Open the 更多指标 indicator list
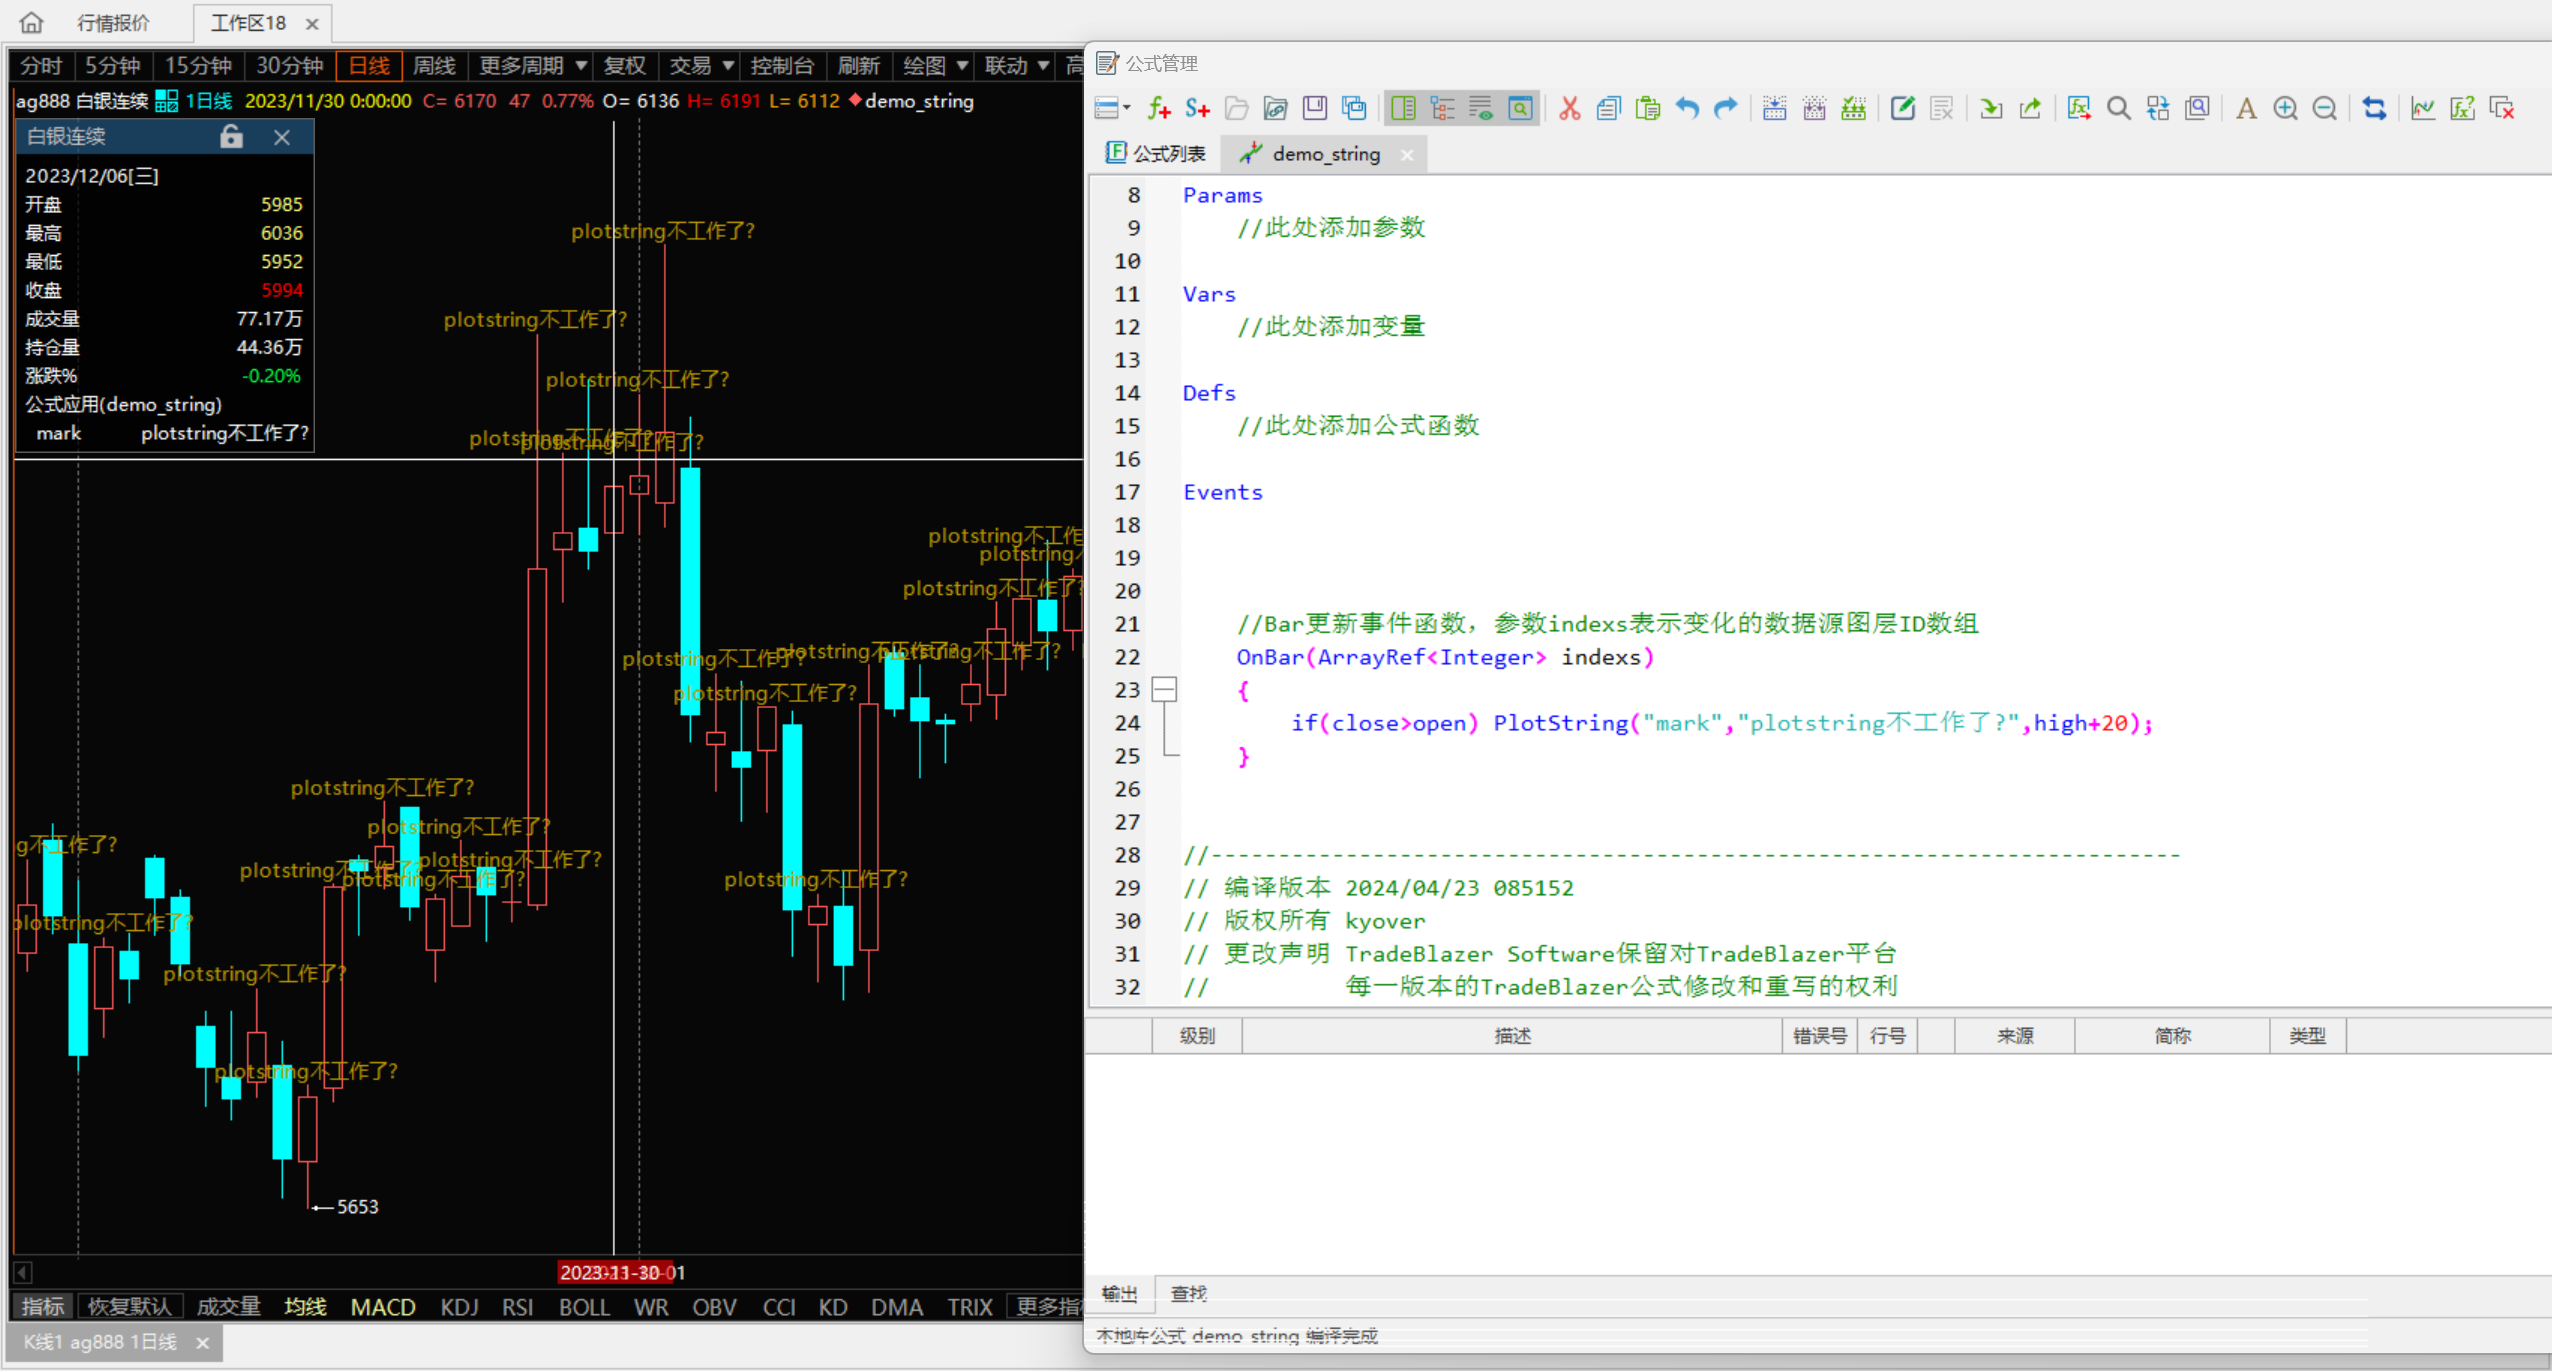2552x1371 pixels. (x=1047, y=1306)
